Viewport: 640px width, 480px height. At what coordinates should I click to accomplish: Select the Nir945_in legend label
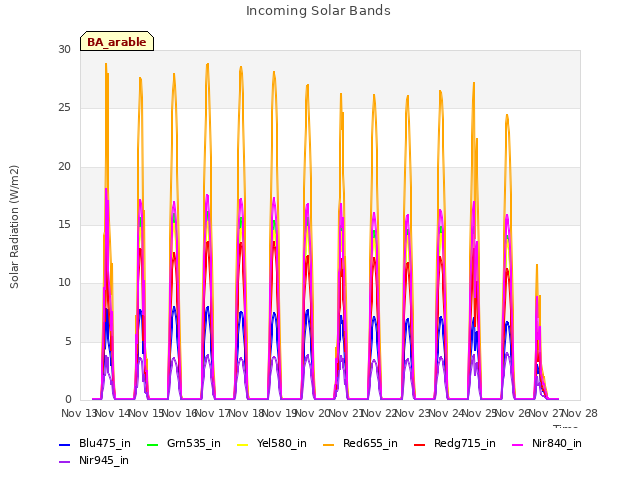point(104,461)
